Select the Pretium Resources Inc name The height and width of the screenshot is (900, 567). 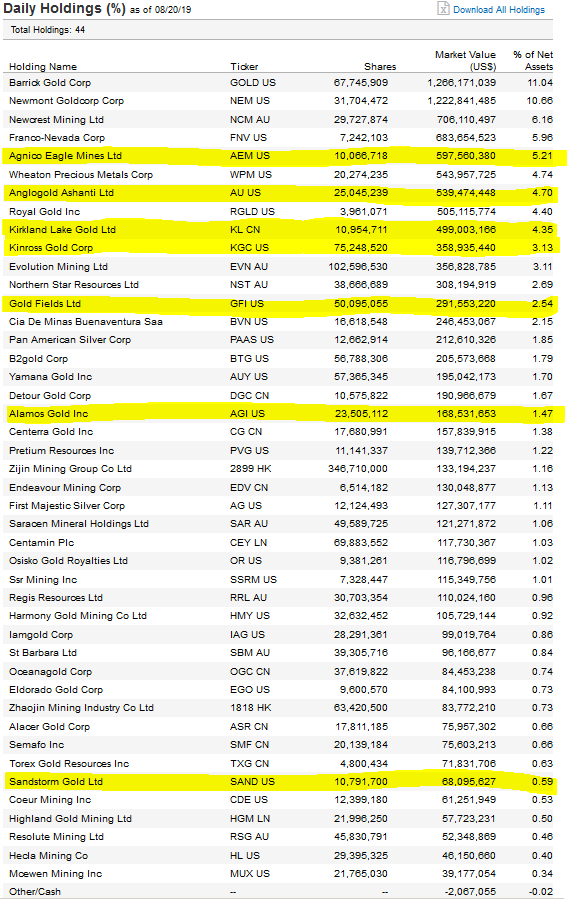[x=61, y=451]
